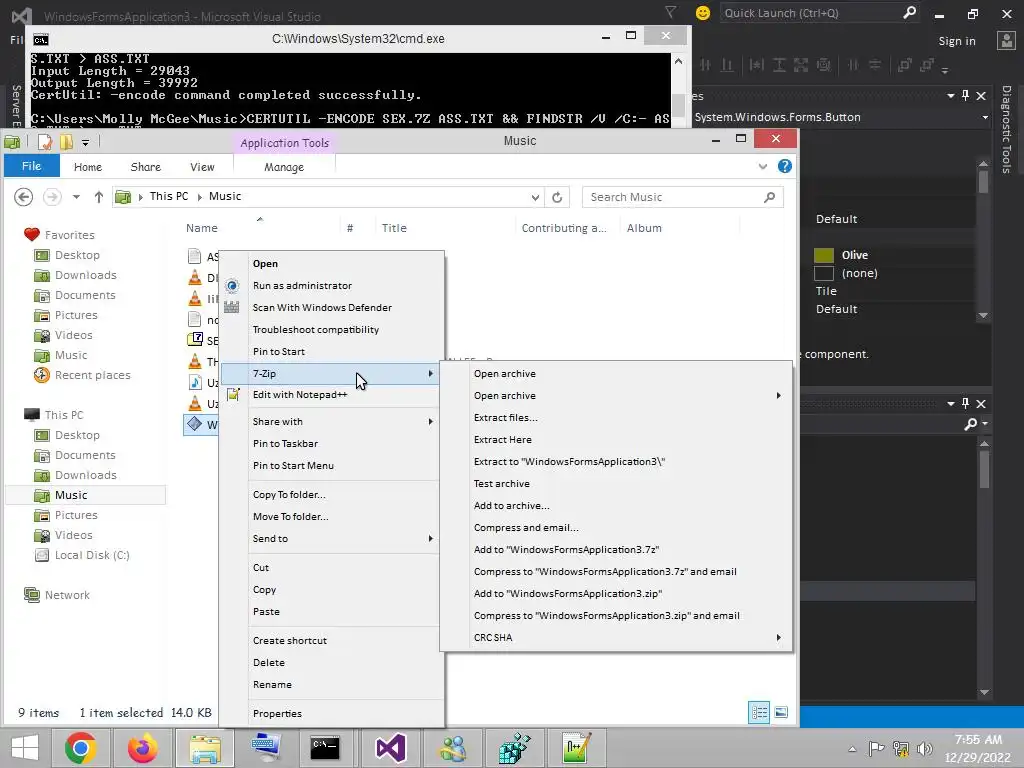1024x768 pixels.
Task: Go up one folder level arrow
Action: tap(99, 197)
